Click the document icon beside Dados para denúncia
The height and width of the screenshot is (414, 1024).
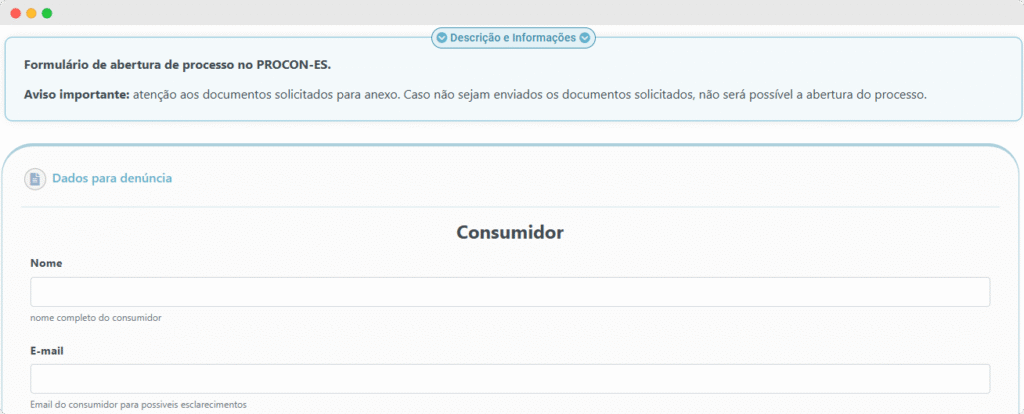[x=35, y=179]
